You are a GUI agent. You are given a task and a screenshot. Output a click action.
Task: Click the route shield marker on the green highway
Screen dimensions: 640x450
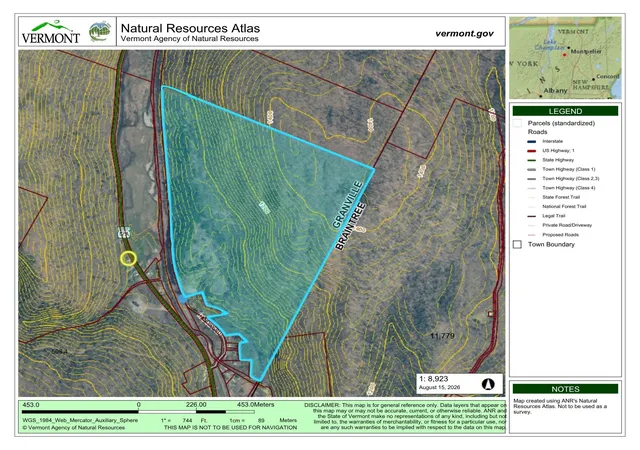click(124, 233)
